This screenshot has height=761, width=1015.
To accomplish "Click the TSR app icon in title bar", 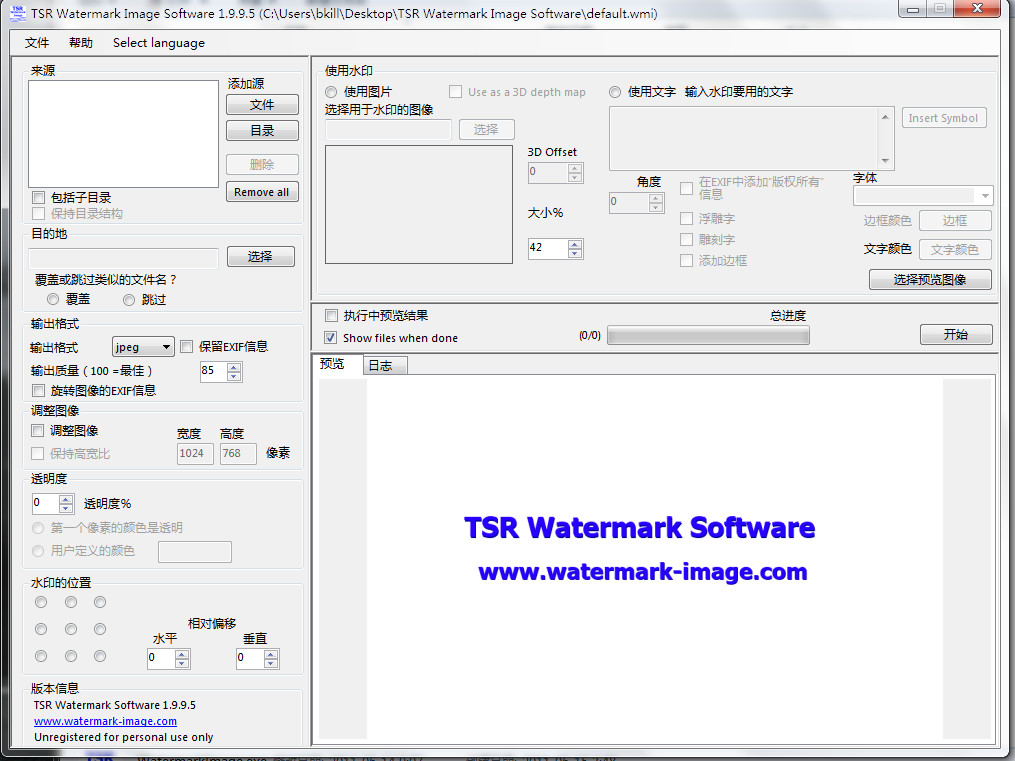I will (17, 13).
